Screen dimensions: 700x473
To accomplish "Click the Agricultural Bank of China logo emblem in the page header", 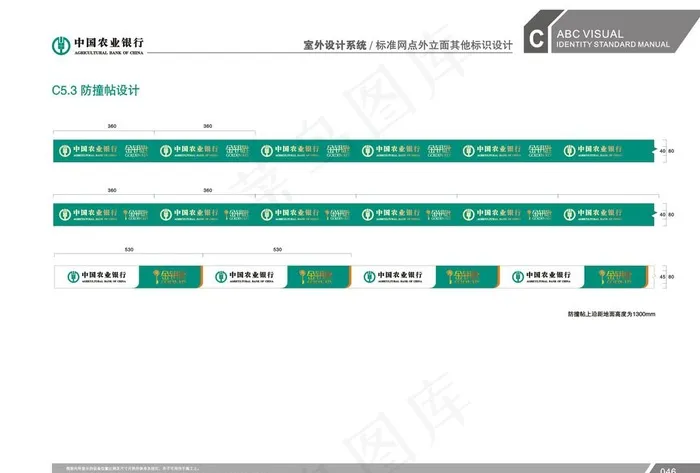I will (61, 46).
